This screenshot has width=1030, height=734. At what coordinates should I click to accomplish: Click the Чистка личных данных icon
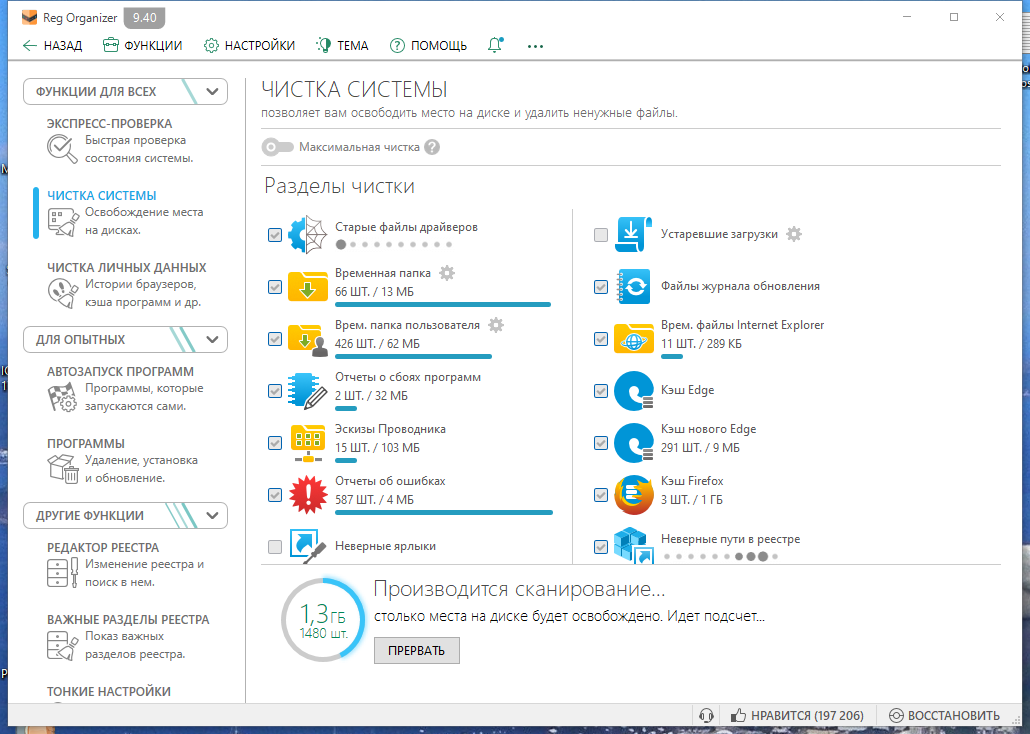point(63,293)
